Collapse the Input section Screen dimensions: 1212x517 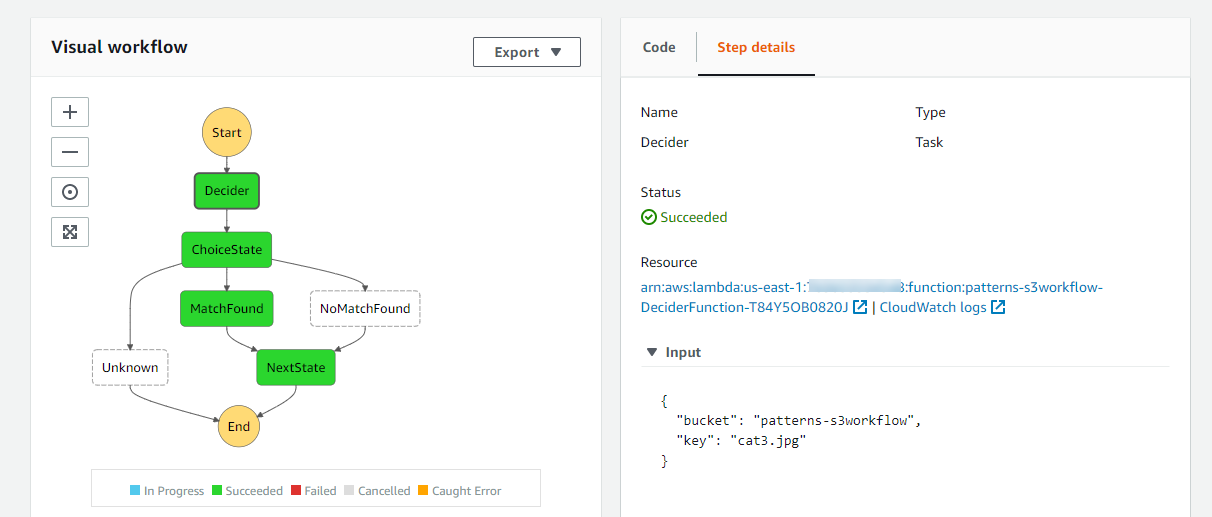(652, 352)
